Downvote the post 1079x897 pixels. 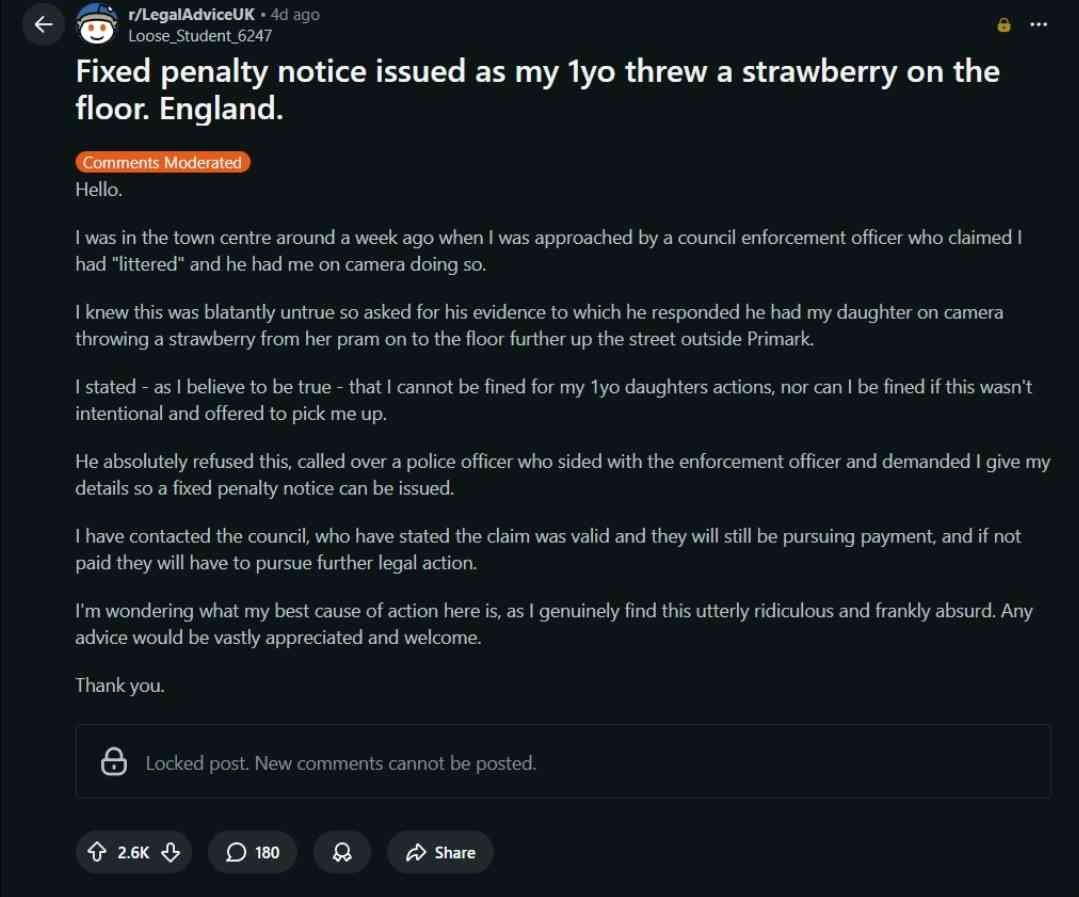(171, 852)
